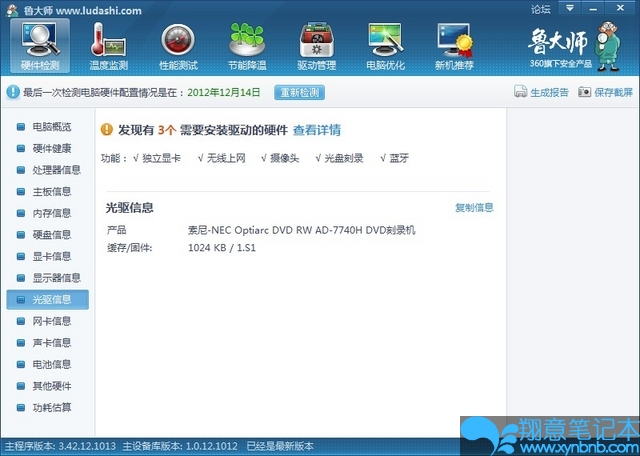This screenshot has height=456, width=640.
Task: Select 硬盘信息 in the sidebar
Action: coord(47,235)
